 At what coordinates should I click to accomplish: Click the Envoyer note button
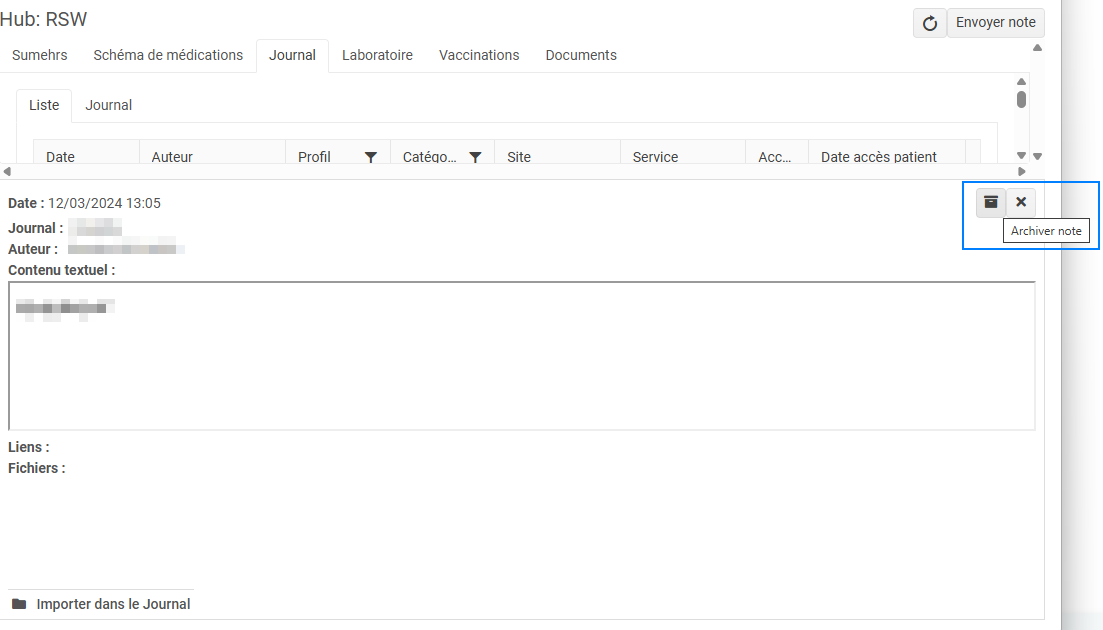pos(995,22)
